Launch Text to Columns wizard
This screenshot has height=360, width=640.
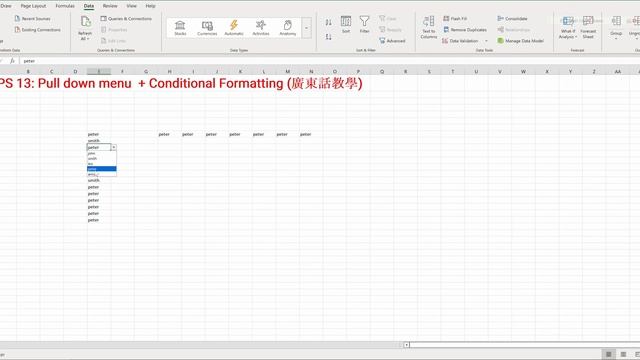tap(429, 27)
